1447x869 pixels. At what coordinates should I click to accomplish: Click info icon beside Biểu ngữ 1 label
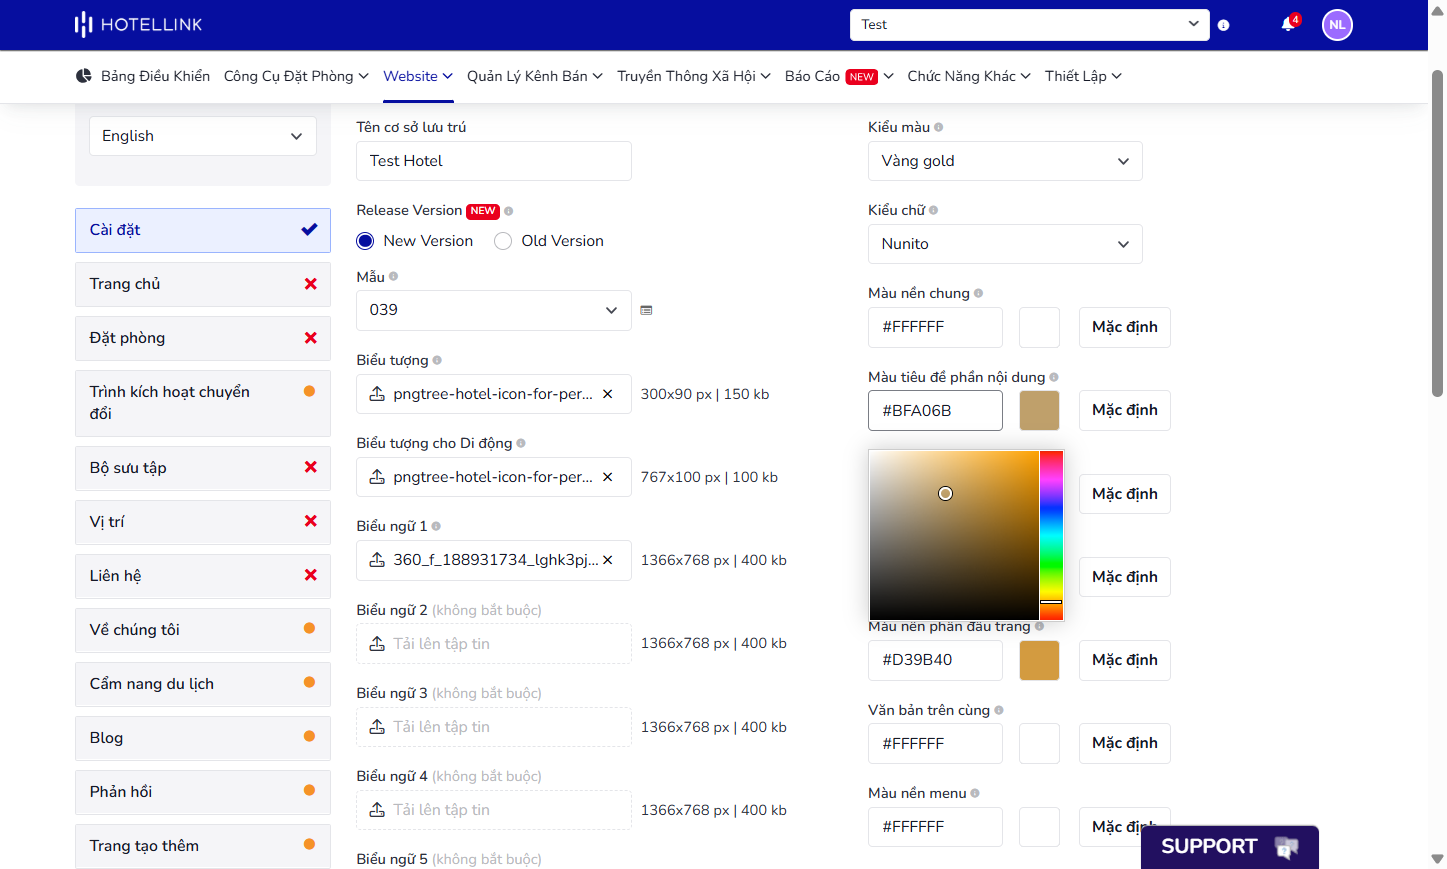(436, 526)
